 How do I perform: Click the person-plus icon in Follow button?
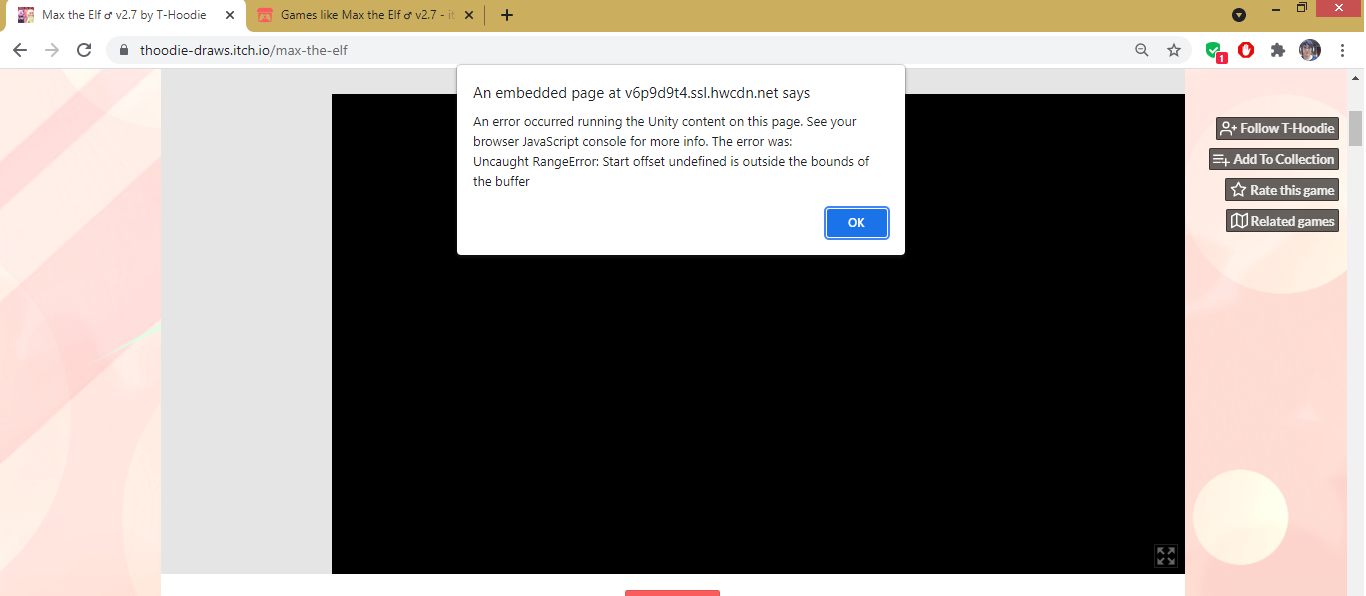[1229, 128]
